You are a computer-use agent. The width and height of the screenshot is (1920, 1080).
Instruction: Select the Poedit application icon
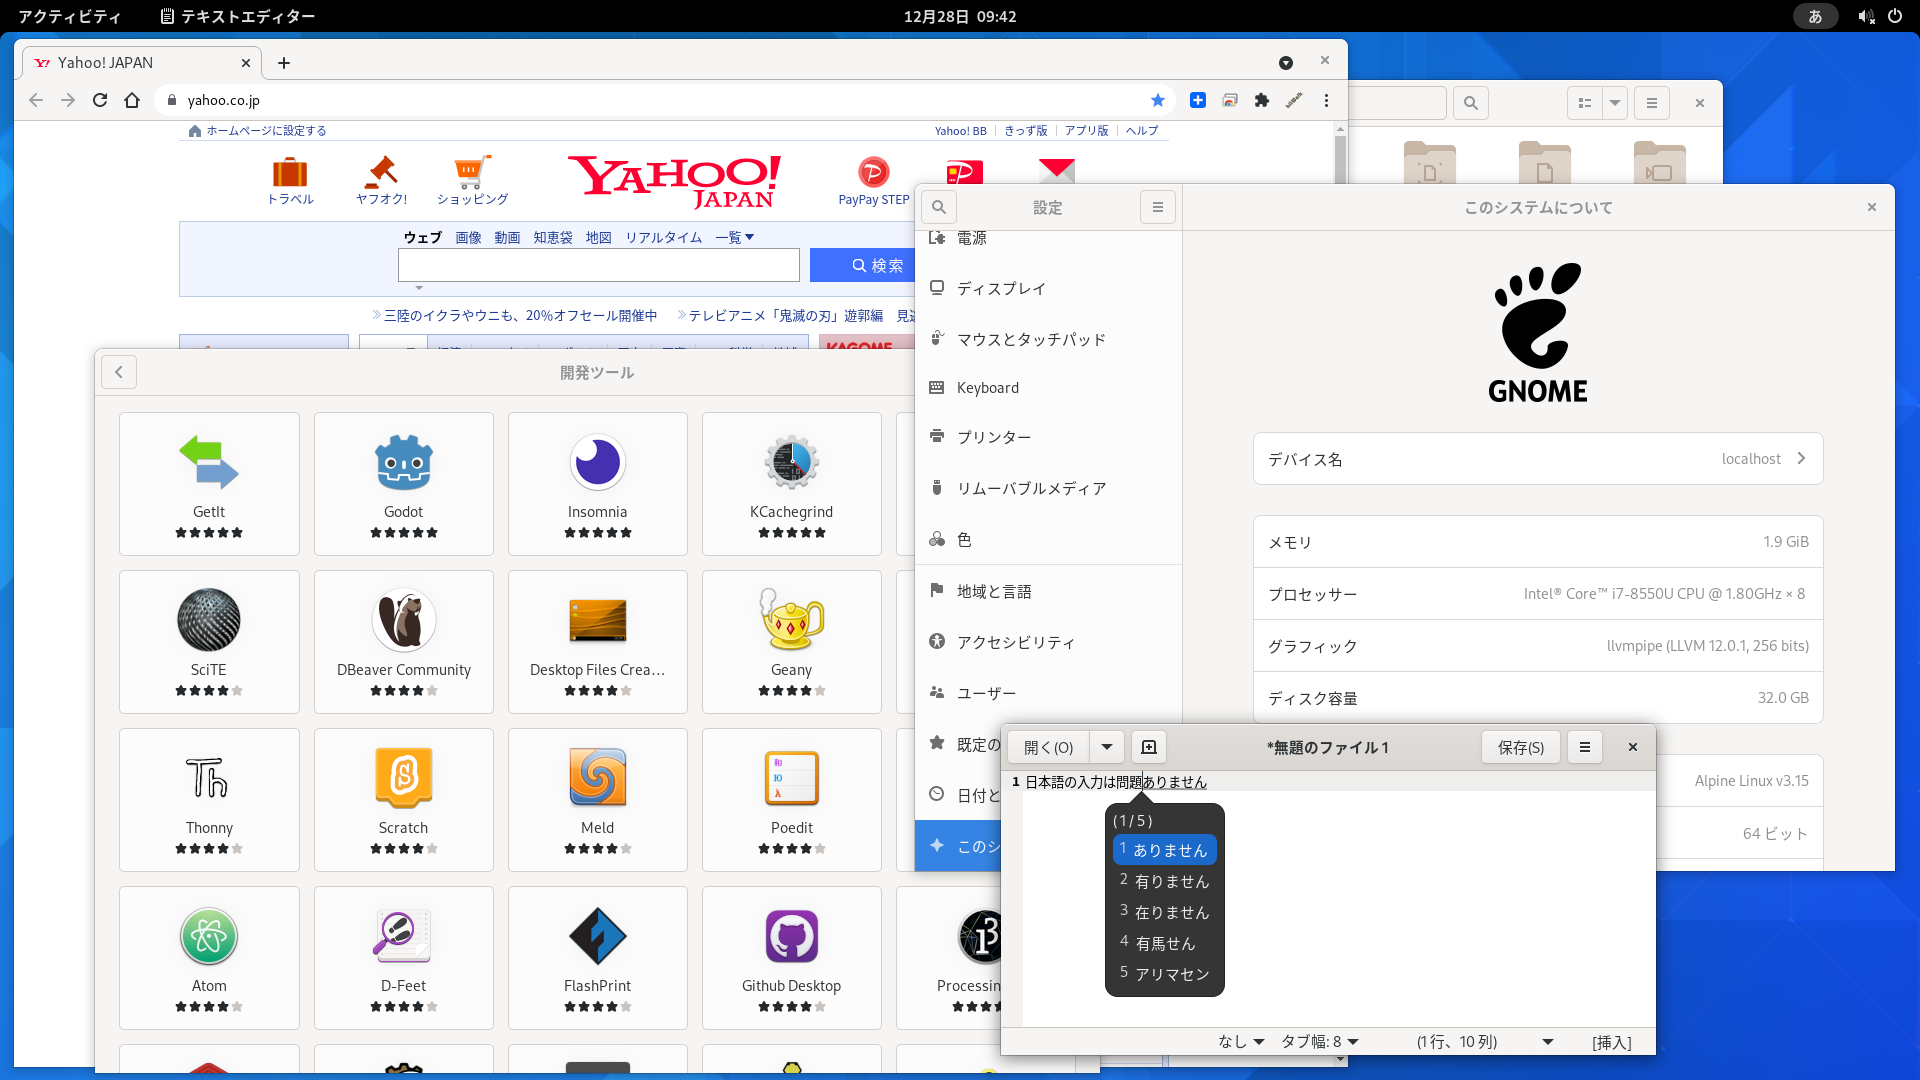click(x=791, y=777)
